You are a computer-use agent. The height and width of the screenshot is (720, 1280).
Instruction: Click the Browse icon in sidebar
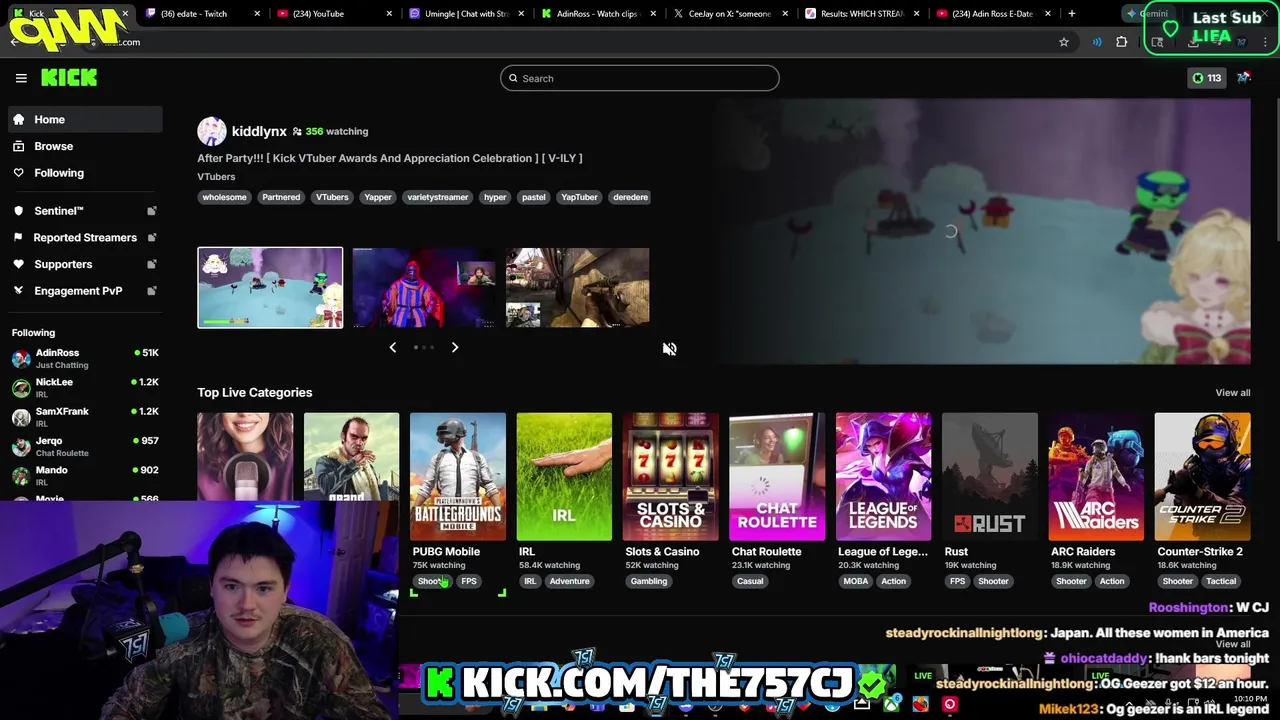pyautogui.click(x=18, y=146)
